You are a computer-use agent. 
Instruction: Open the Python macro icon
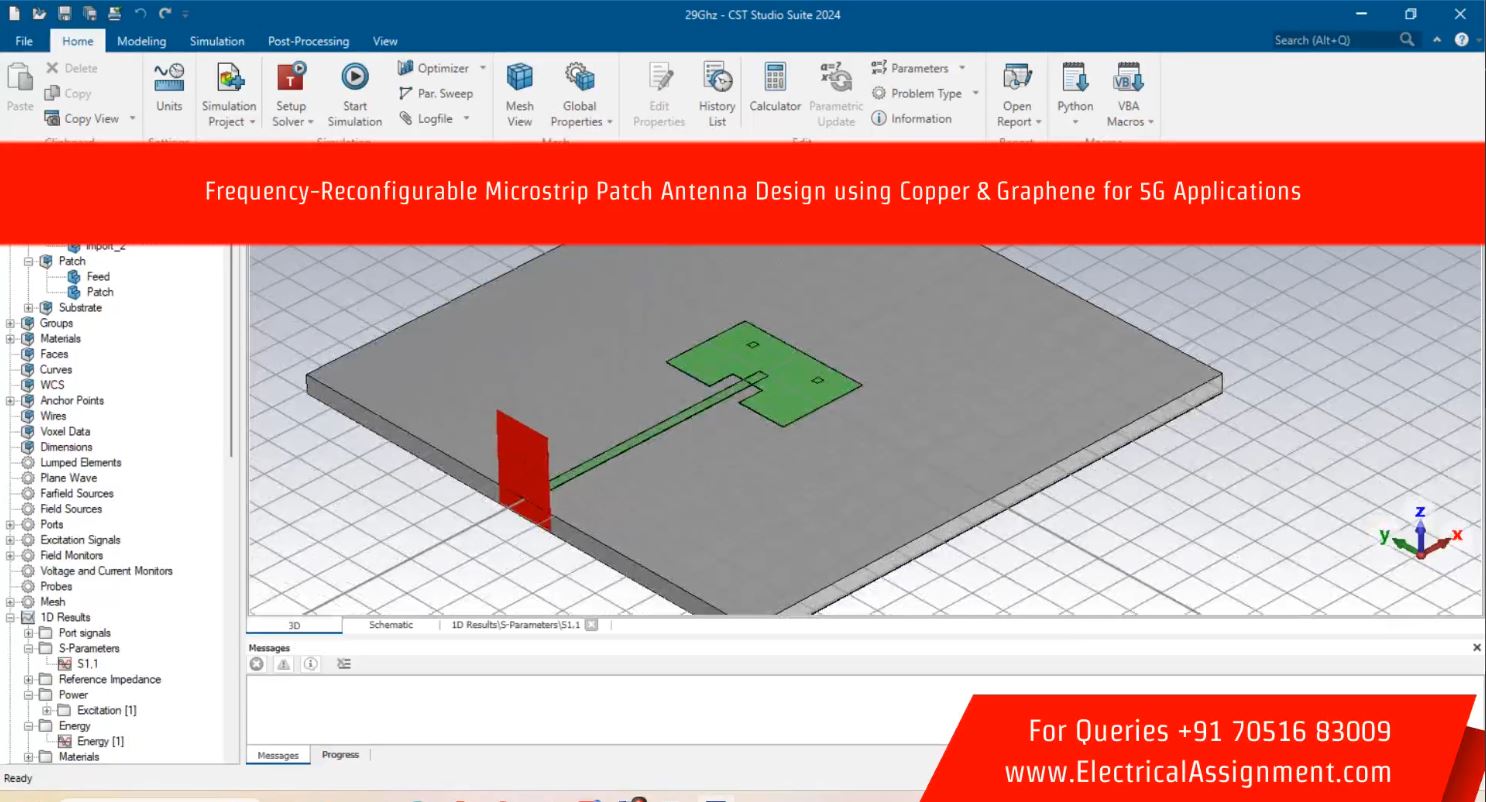1075,78
